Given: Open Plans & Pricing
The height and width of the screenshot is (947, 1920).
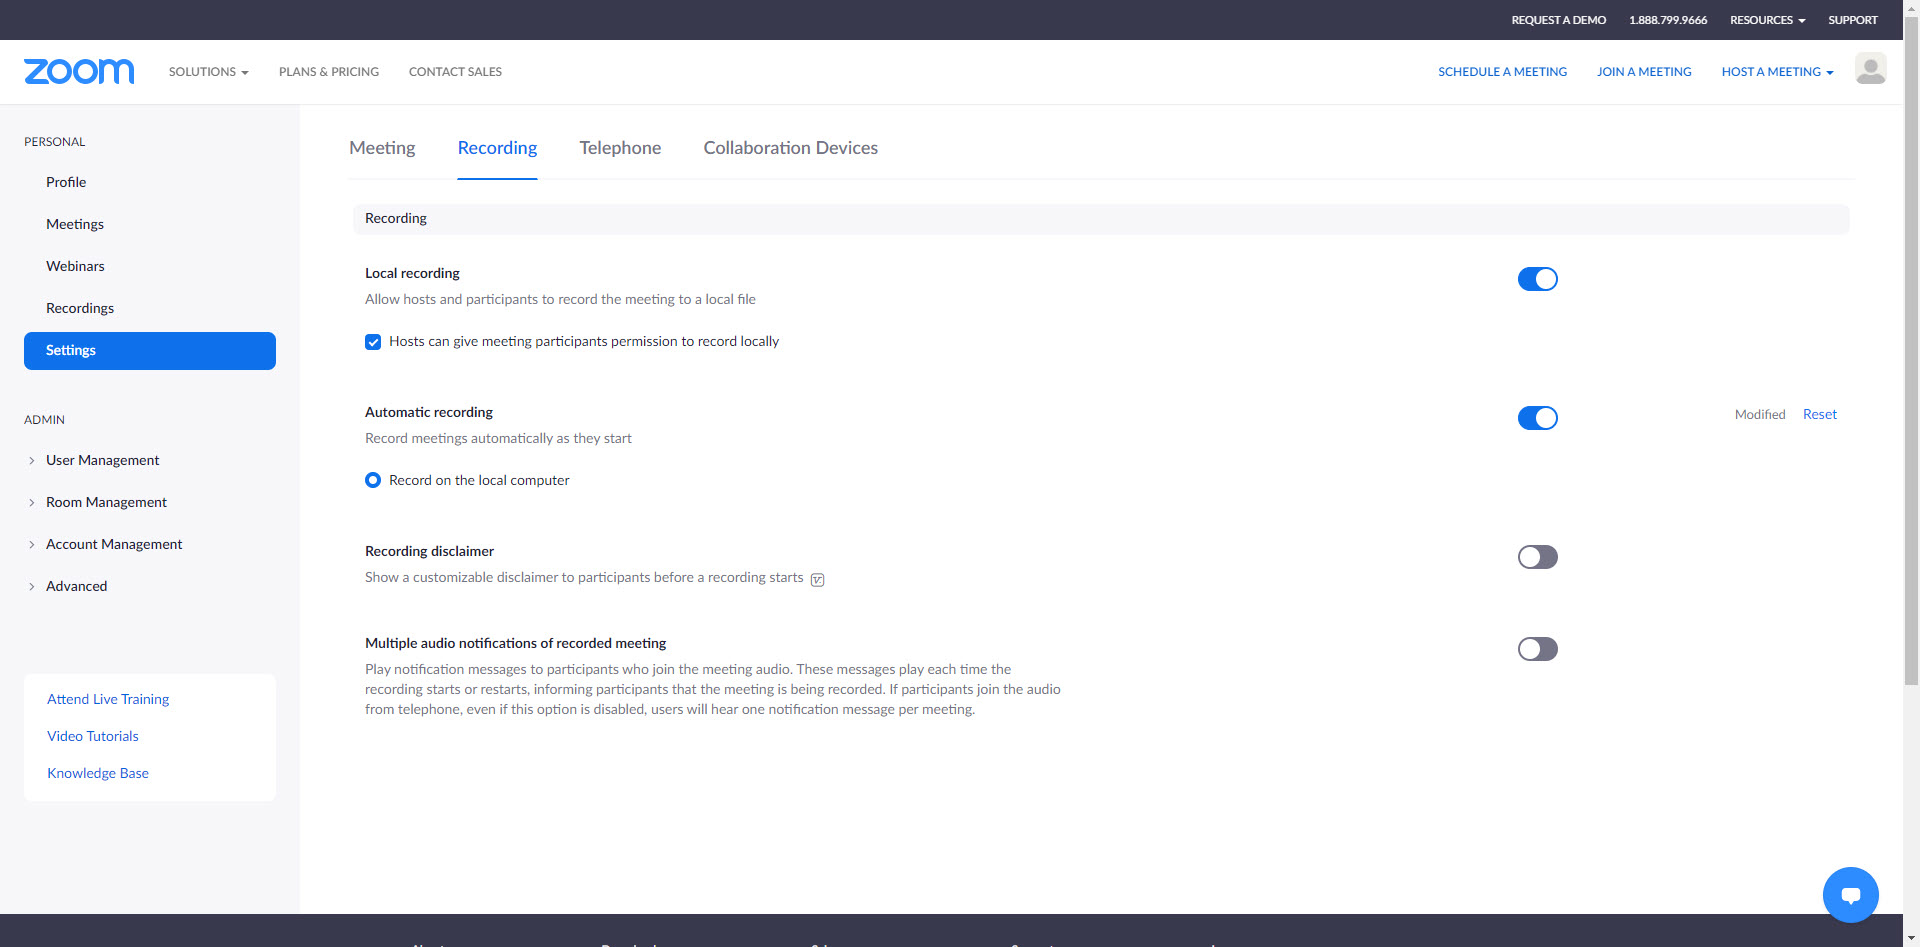Looking at the screenshot, I should coord(329,72).
